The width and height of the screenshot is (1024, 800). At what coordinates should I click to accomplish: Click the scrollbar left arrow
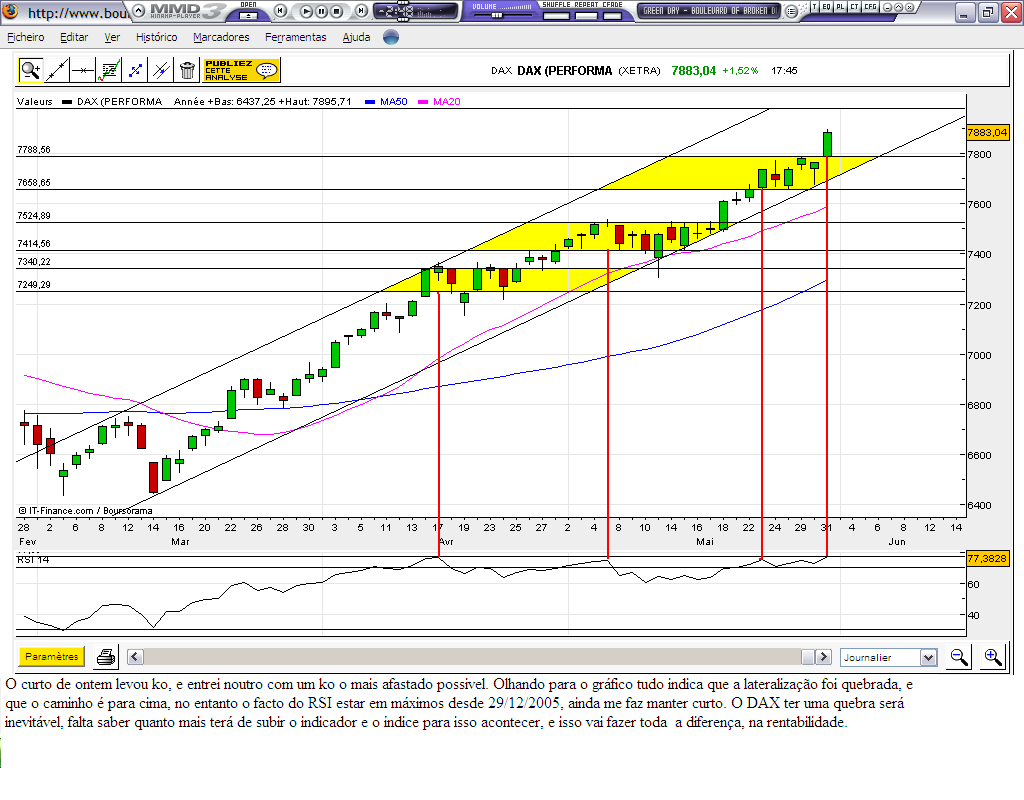(x=135, y=657)
